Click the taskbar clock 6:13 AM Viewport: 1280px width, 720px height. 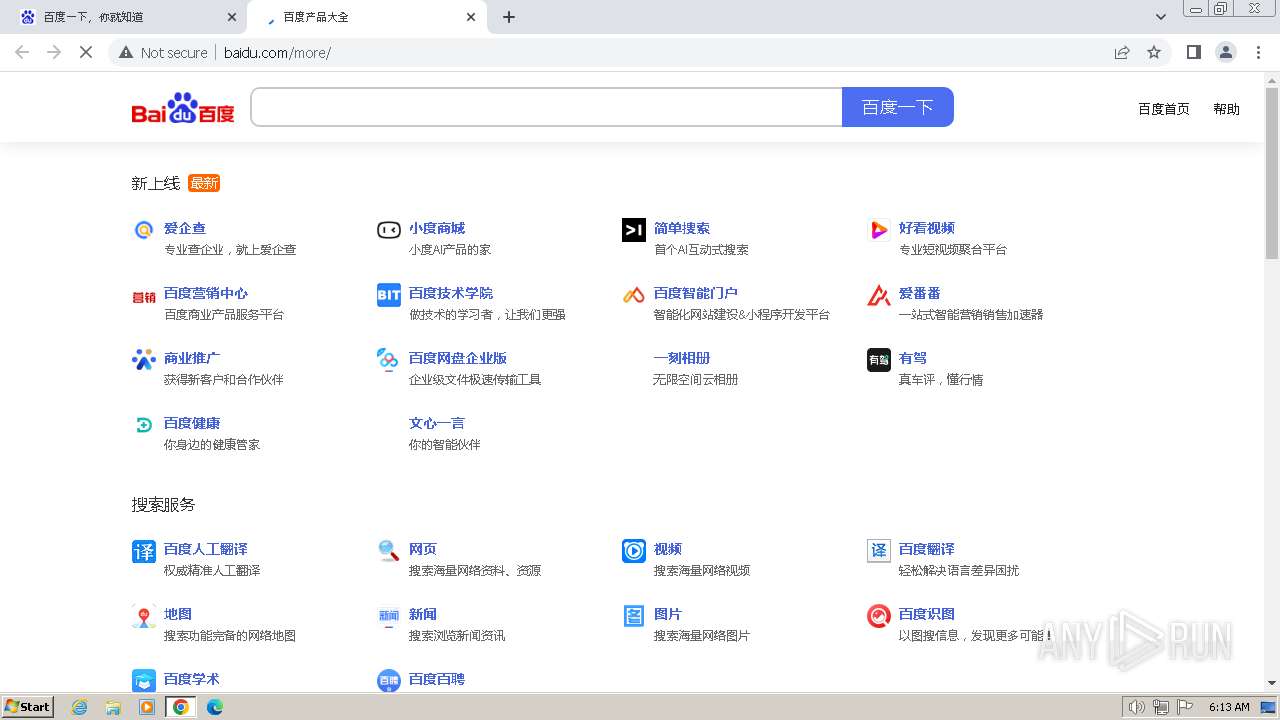1228,707
